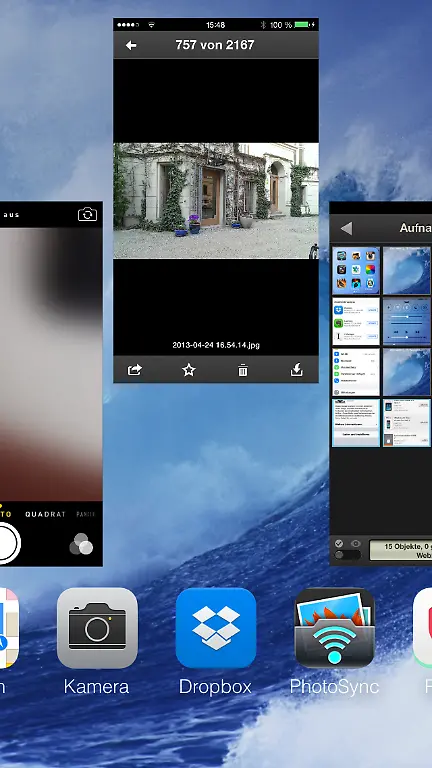Switch cameras with the flip camera icon
This screenshot has height=768, width=432.
[87, 215]
